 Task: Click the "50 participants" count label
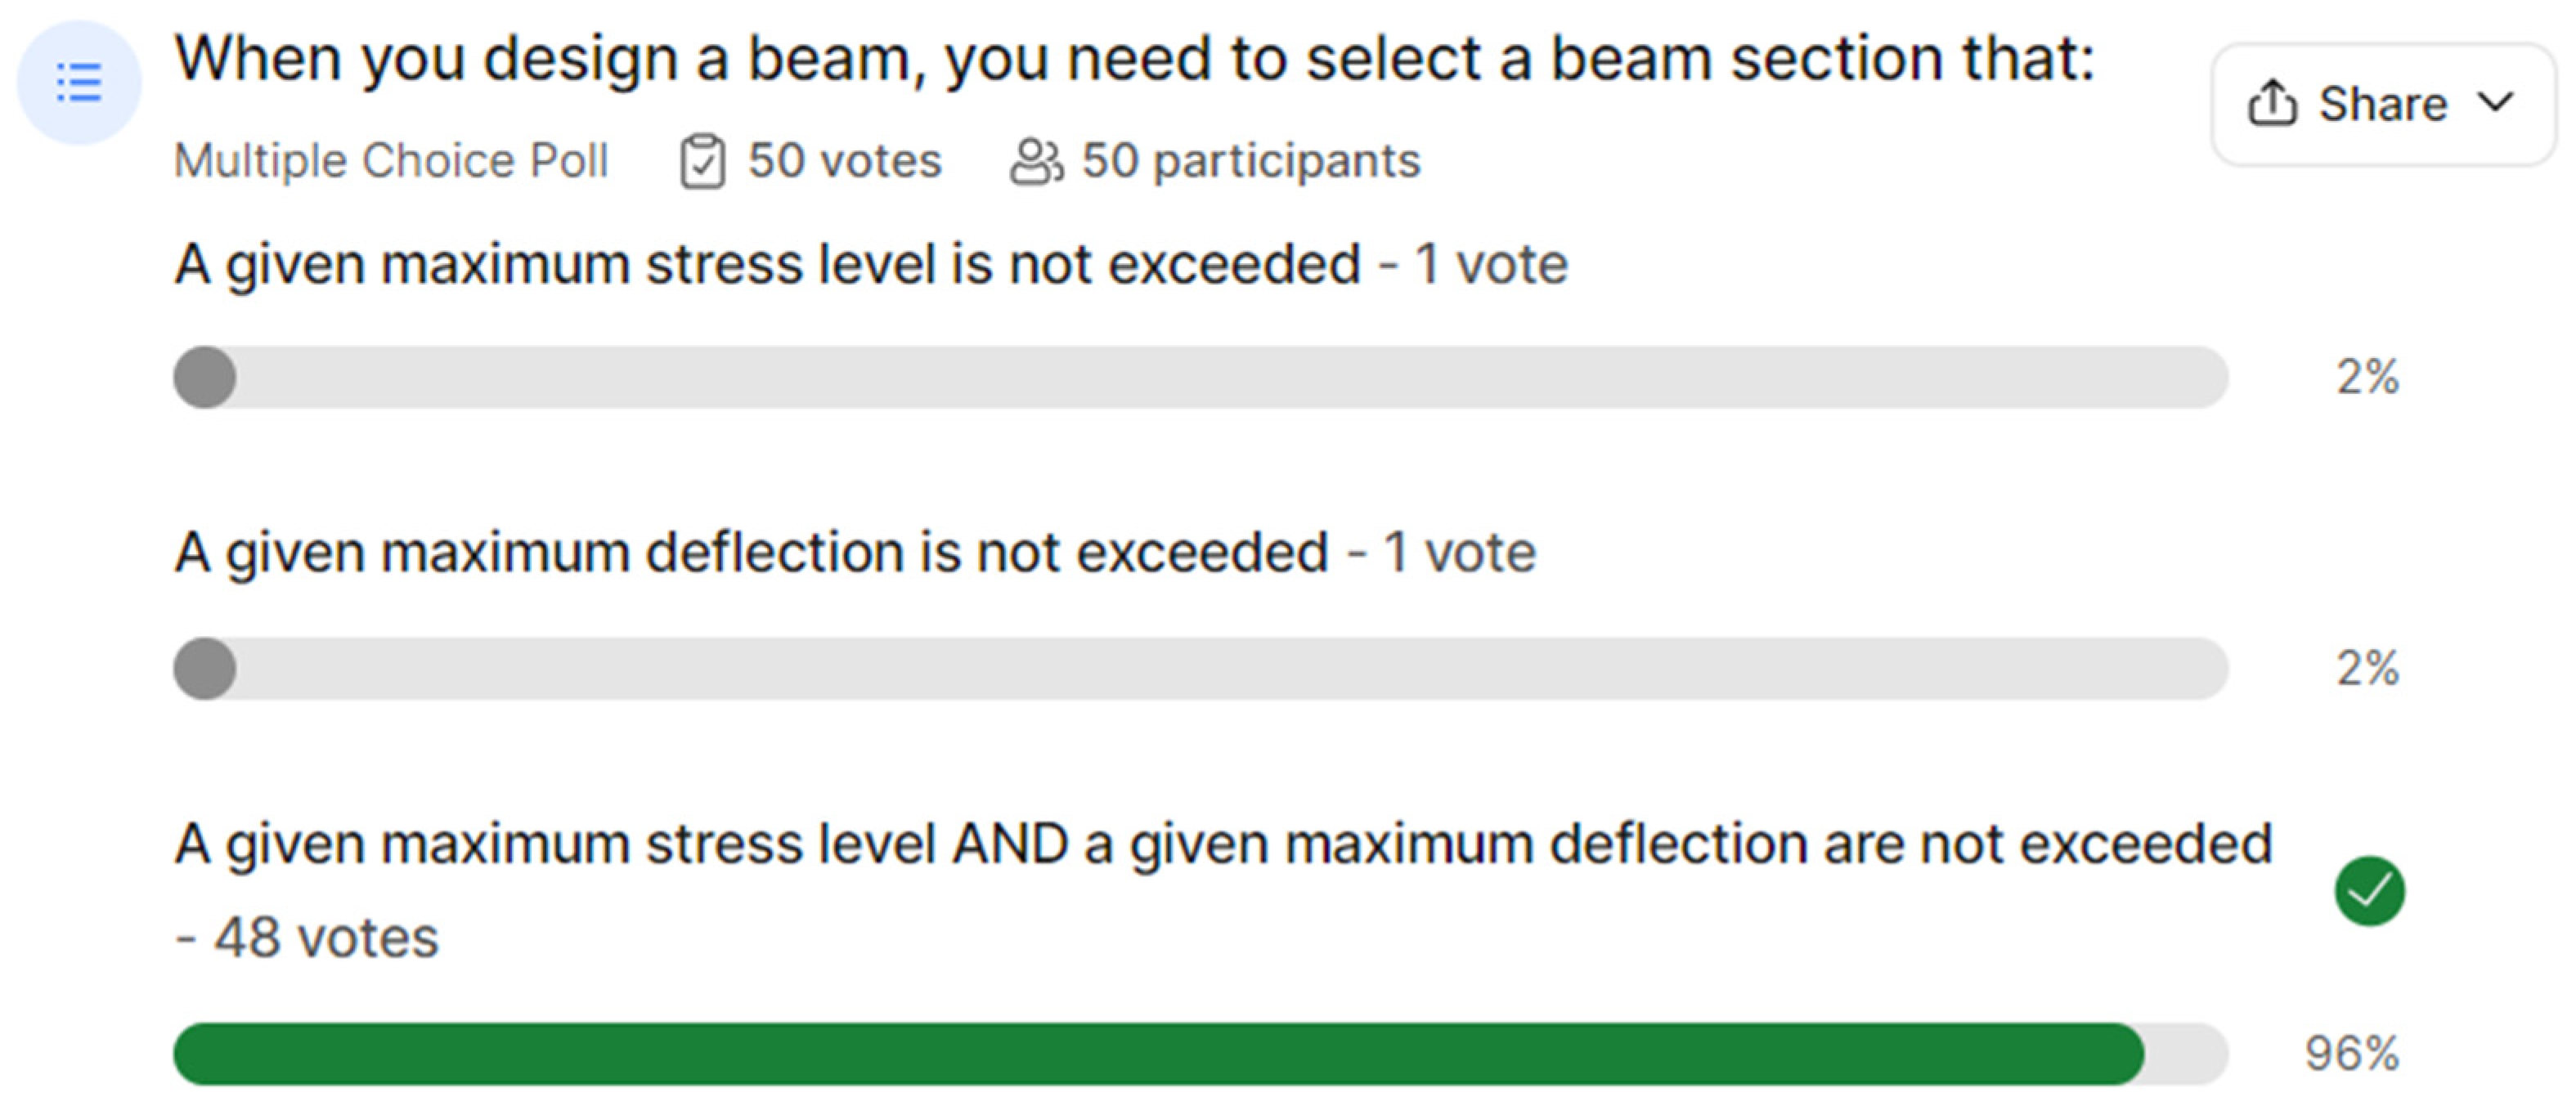(1250, 161)
